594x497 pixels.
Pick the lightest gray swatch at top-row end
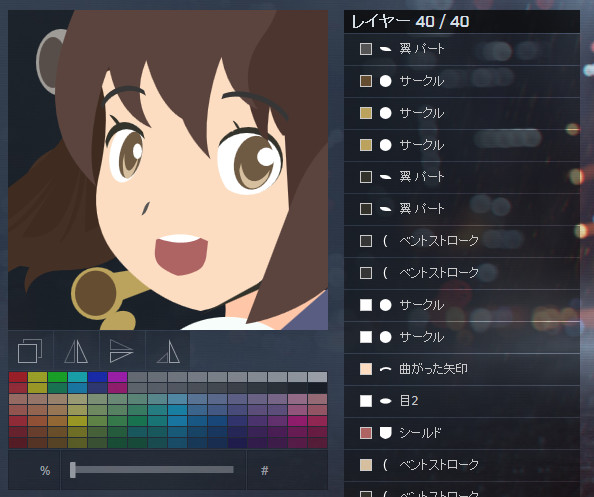pos(317,377)
